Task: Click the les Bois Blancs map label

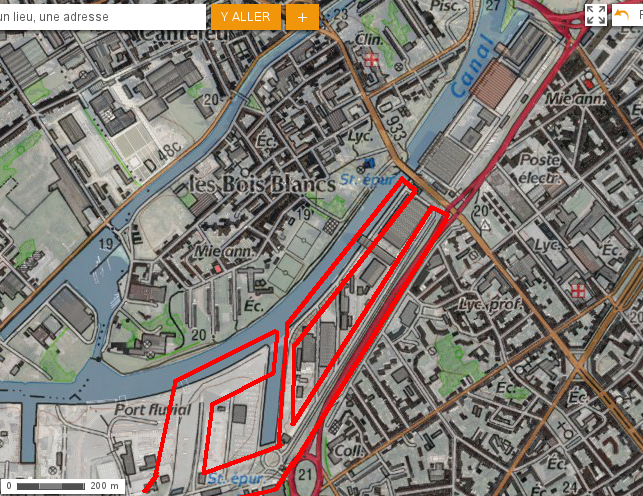Action: pyautogui.click(x=263, y=184)
